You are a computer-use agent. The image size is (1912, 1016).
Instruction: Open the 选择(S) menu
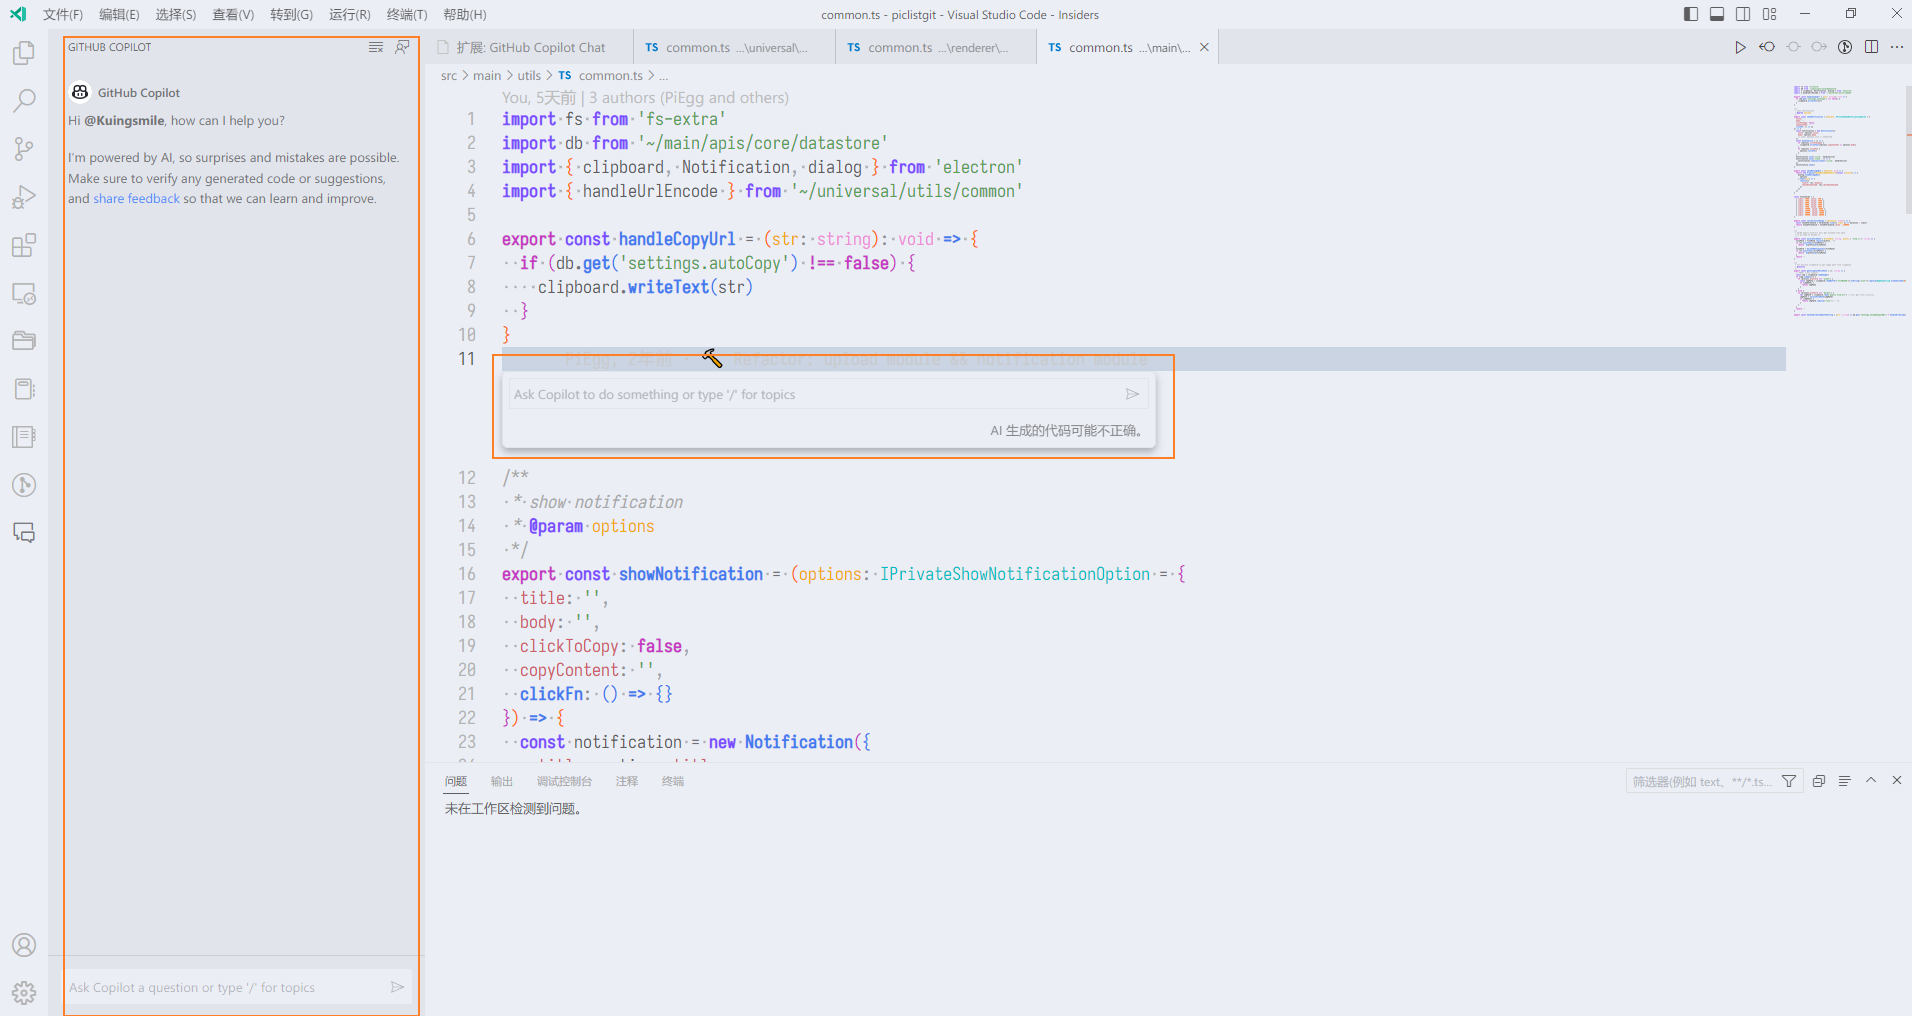(176, 14)
